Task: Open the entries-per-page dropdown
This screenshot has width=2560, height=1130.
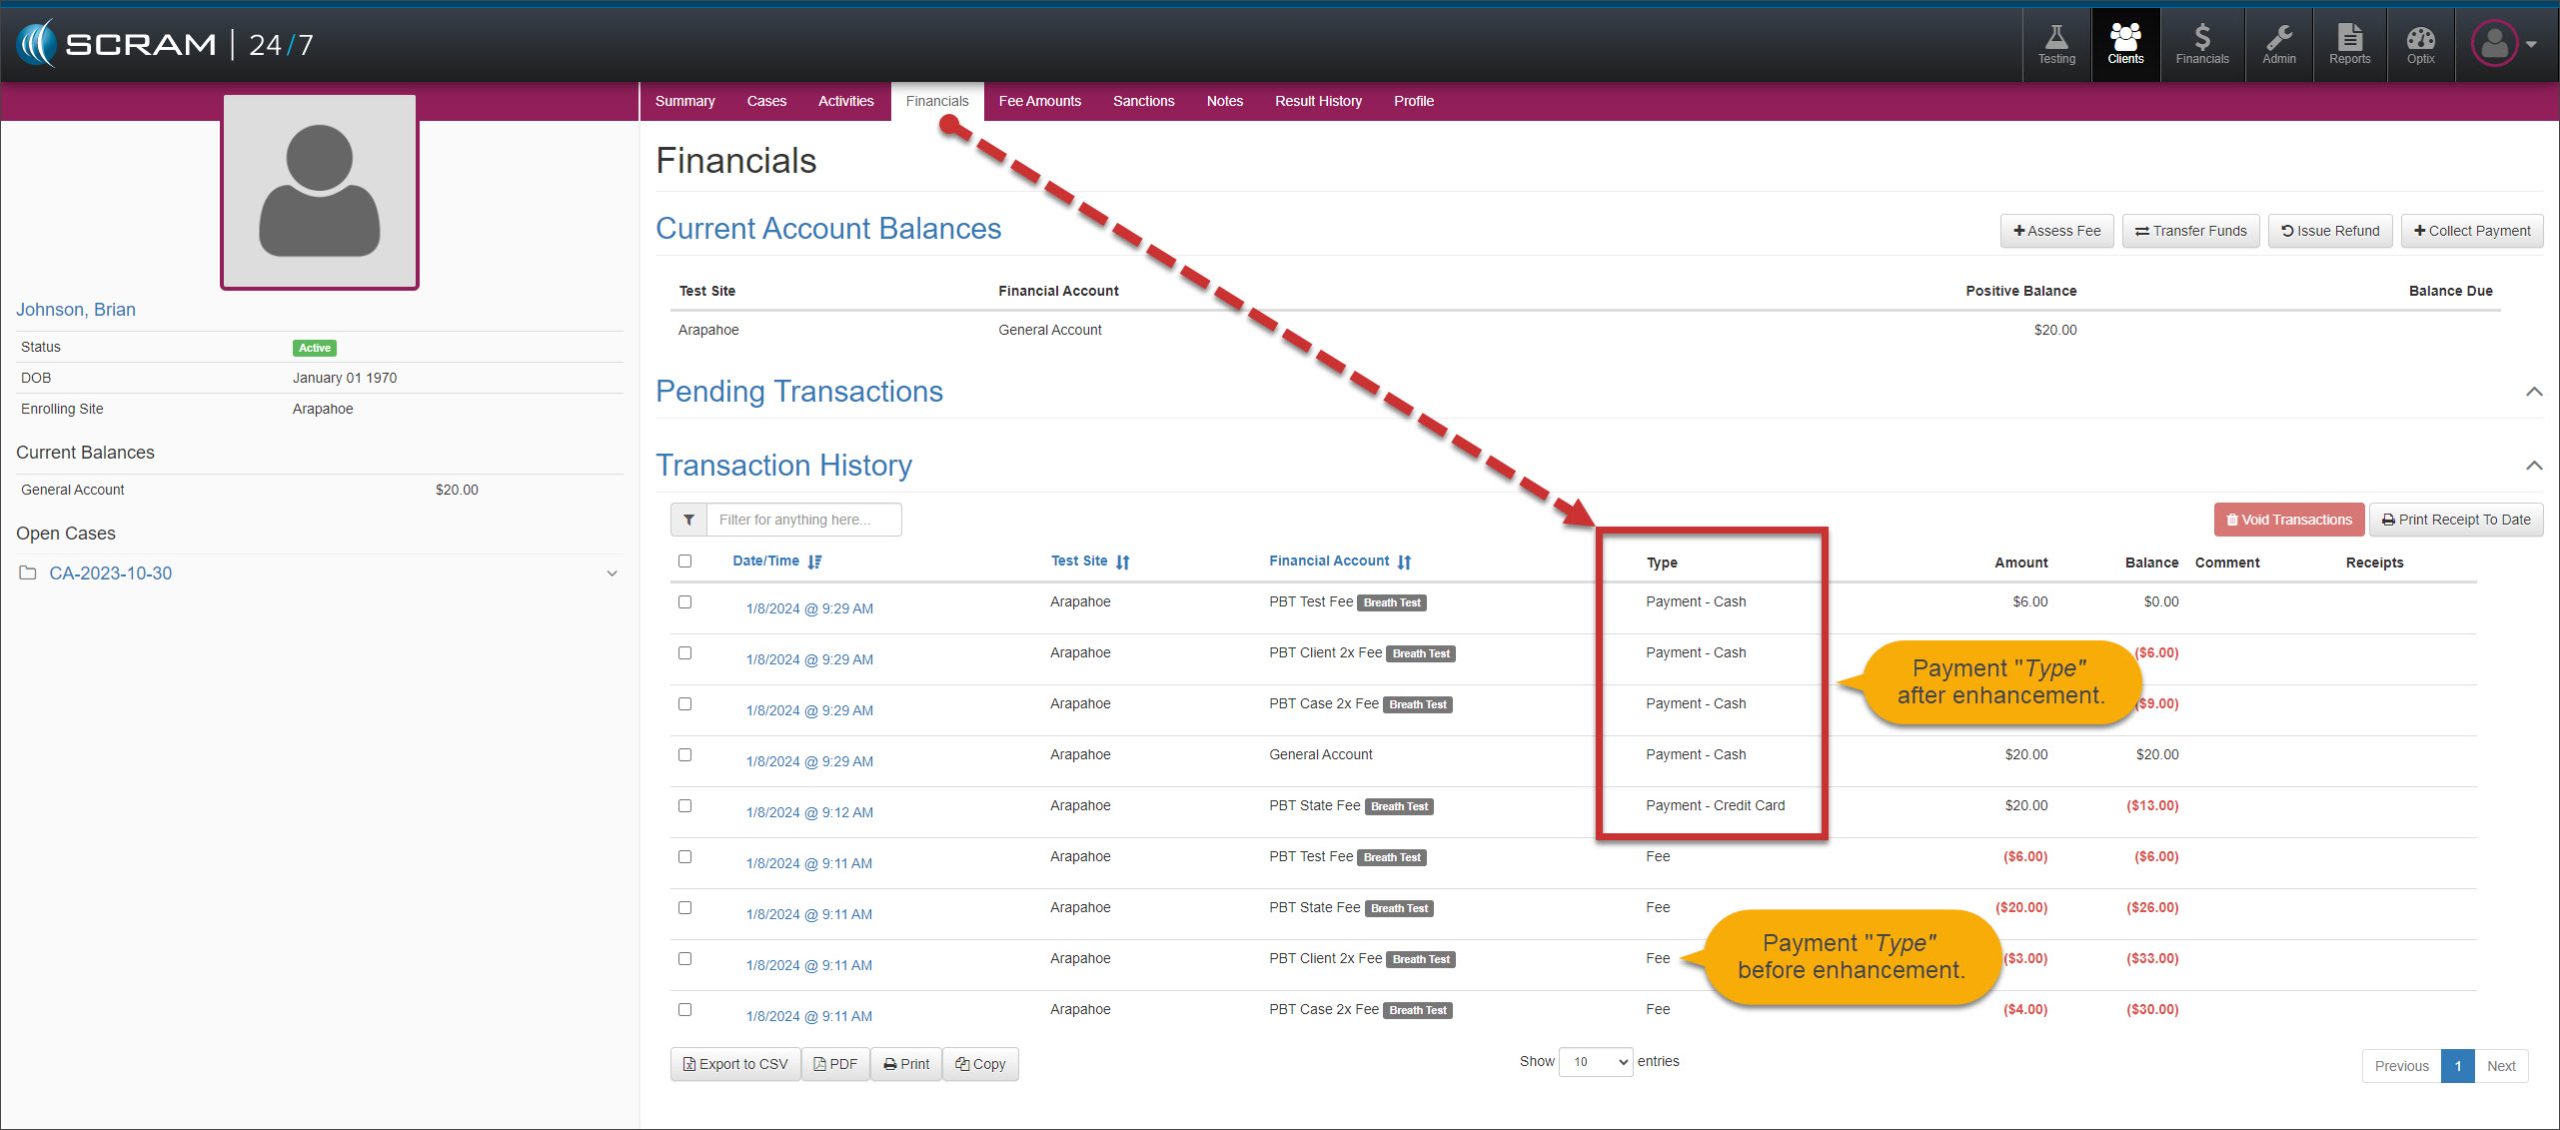Action: tap(1596, 1062)
